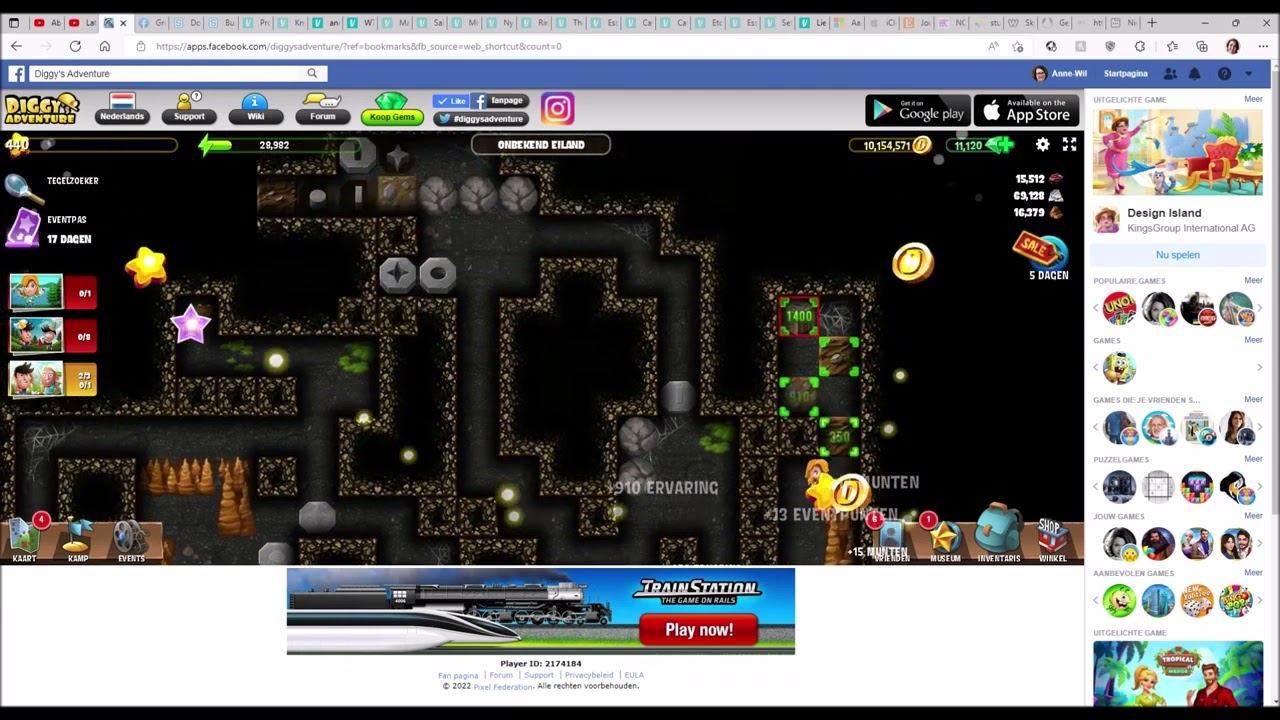Show next friends' games with right arrow
The width and height of the screenshot is (1280, 720).
pyautogui.click(x=1259, y=428)
